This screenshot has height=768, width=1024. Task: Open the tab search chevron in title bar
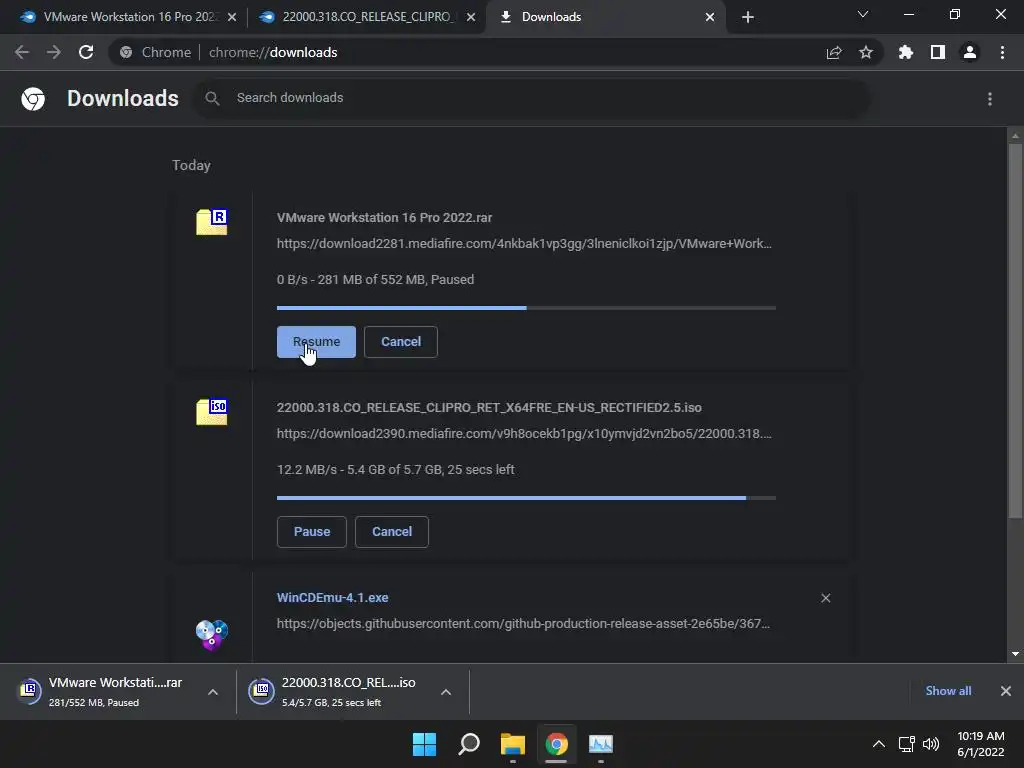863,14
